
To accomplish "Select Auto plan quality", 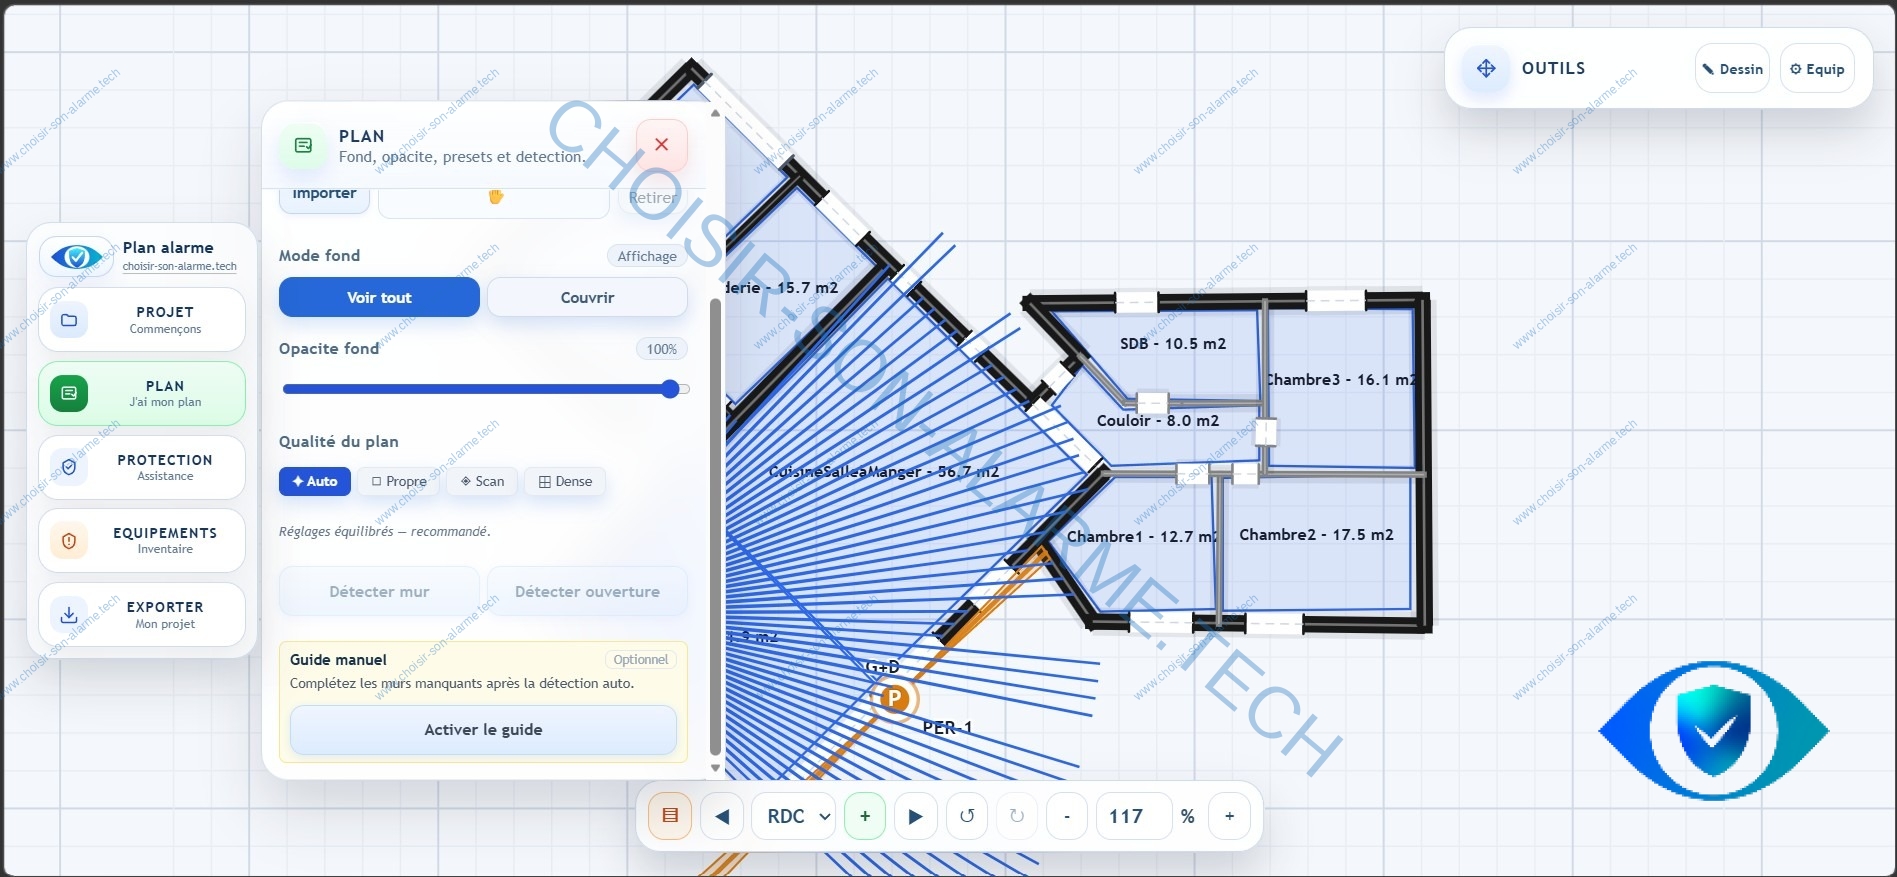I will (315, 481).
